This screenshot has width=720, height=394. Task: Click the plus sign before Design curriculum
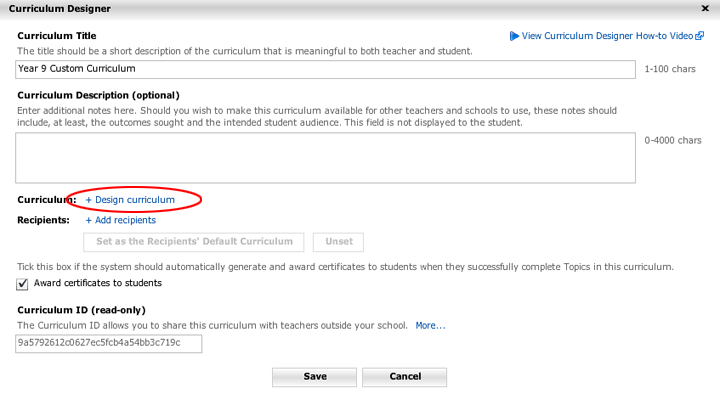pyautogui.click(x=89, y=200)
